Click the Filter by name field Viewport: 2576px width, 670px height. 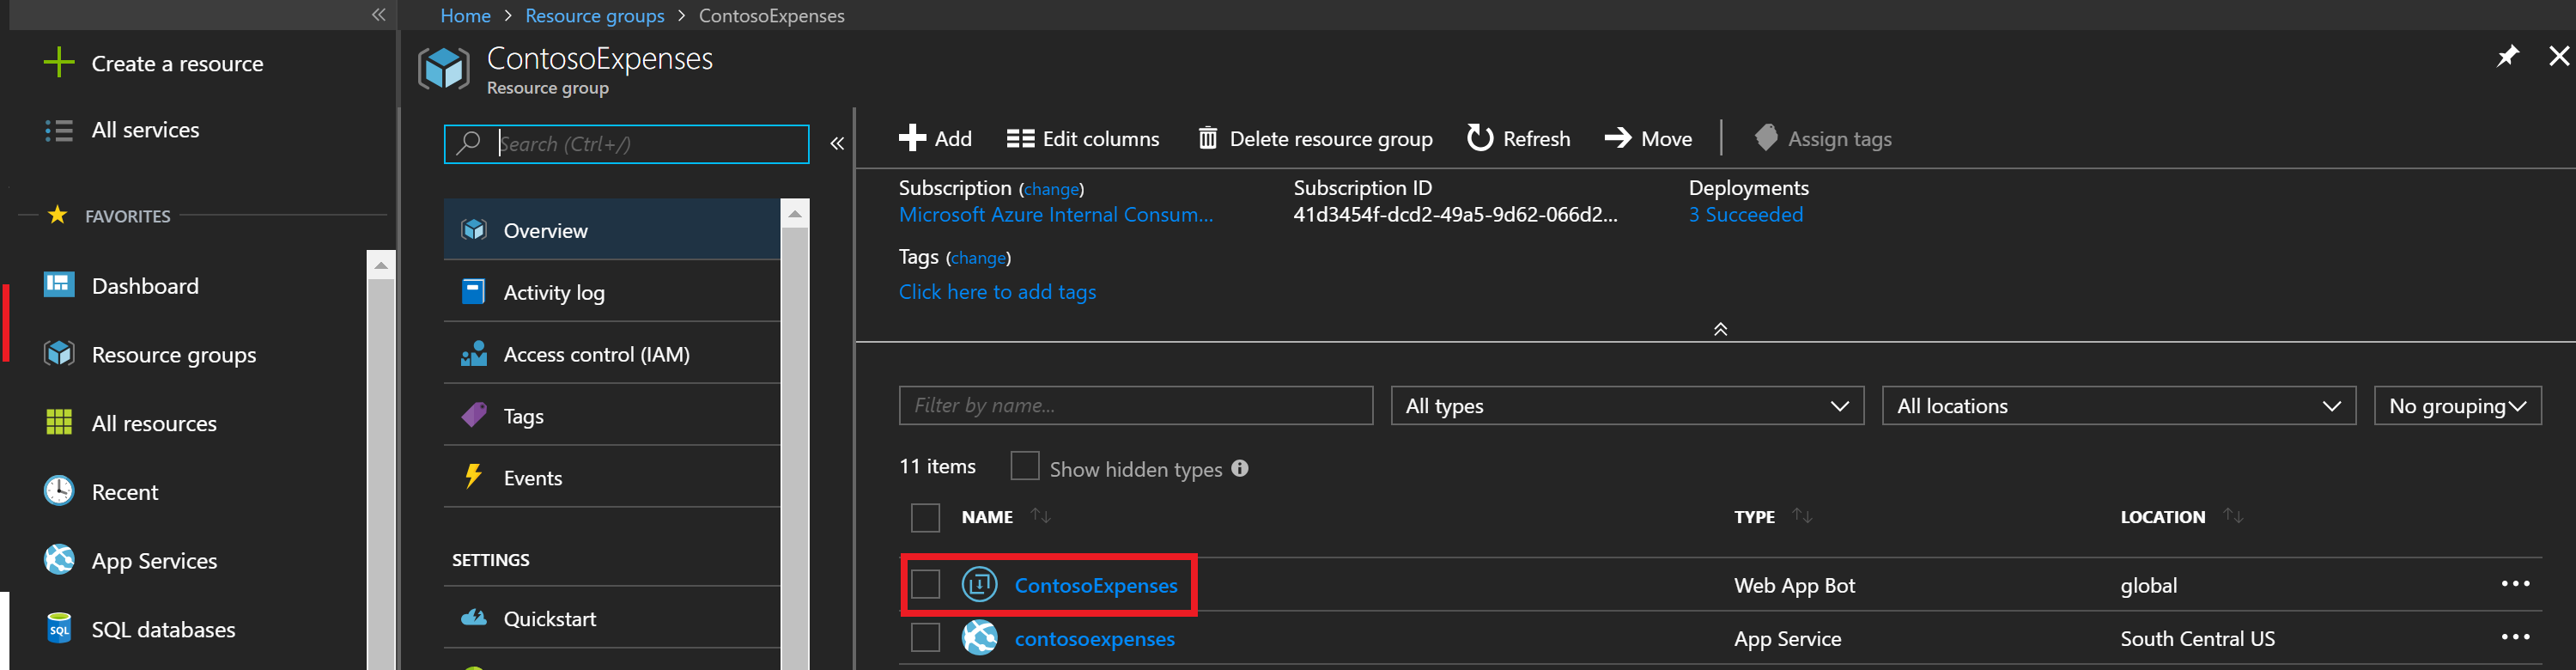(1136, 405)
